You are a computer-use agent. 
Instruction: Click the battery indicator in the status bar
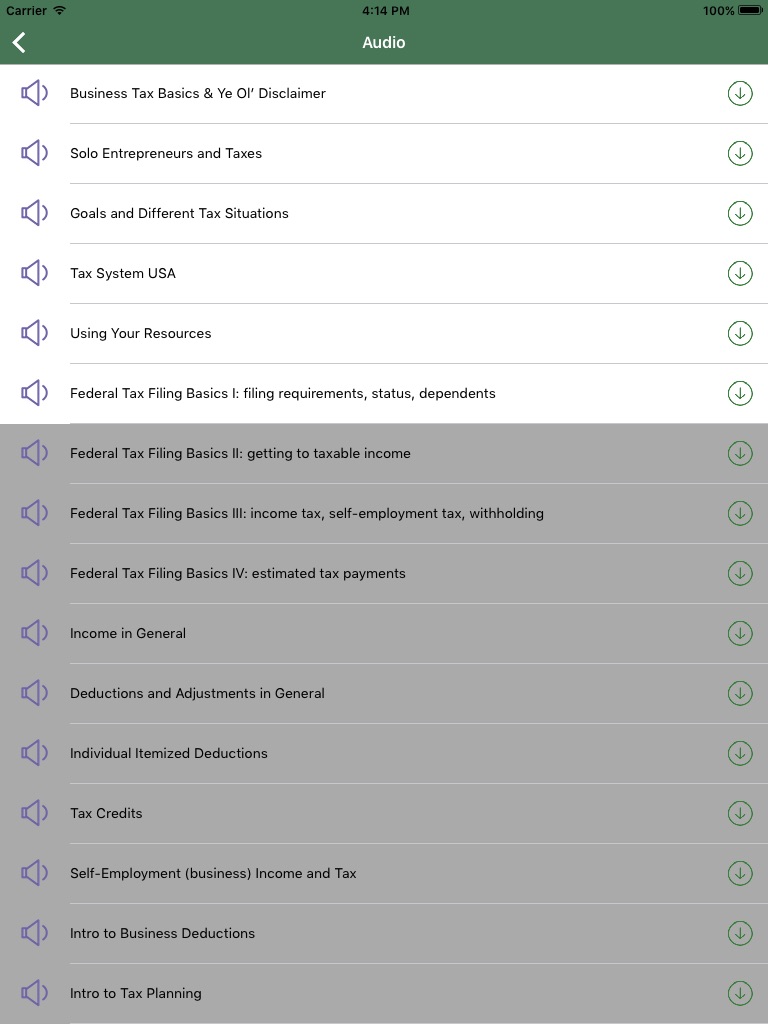[750, 11]
